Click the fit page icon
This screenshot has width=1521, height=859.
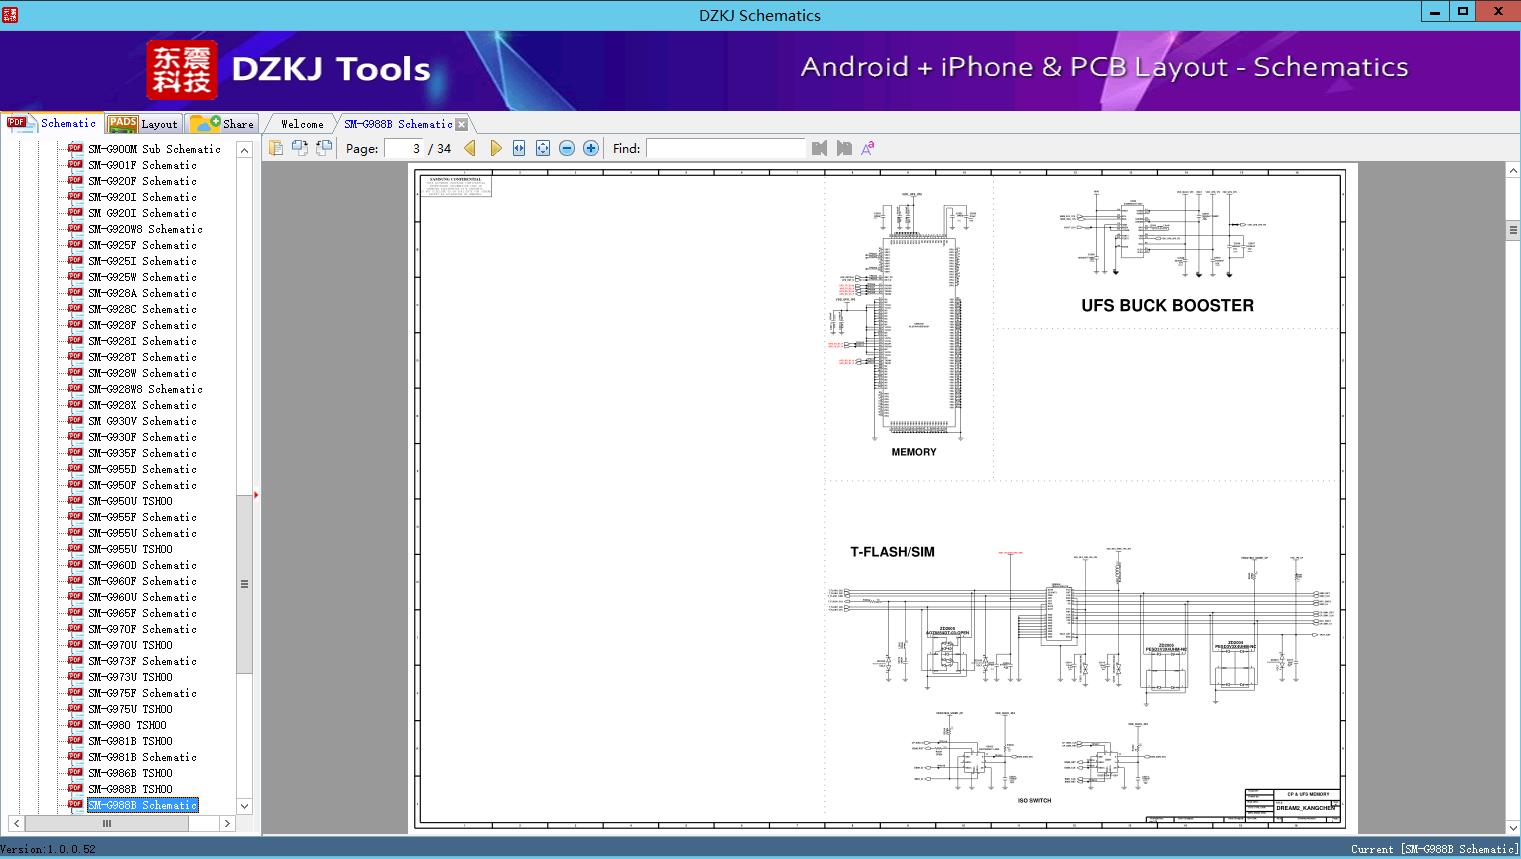pos(543,148)
